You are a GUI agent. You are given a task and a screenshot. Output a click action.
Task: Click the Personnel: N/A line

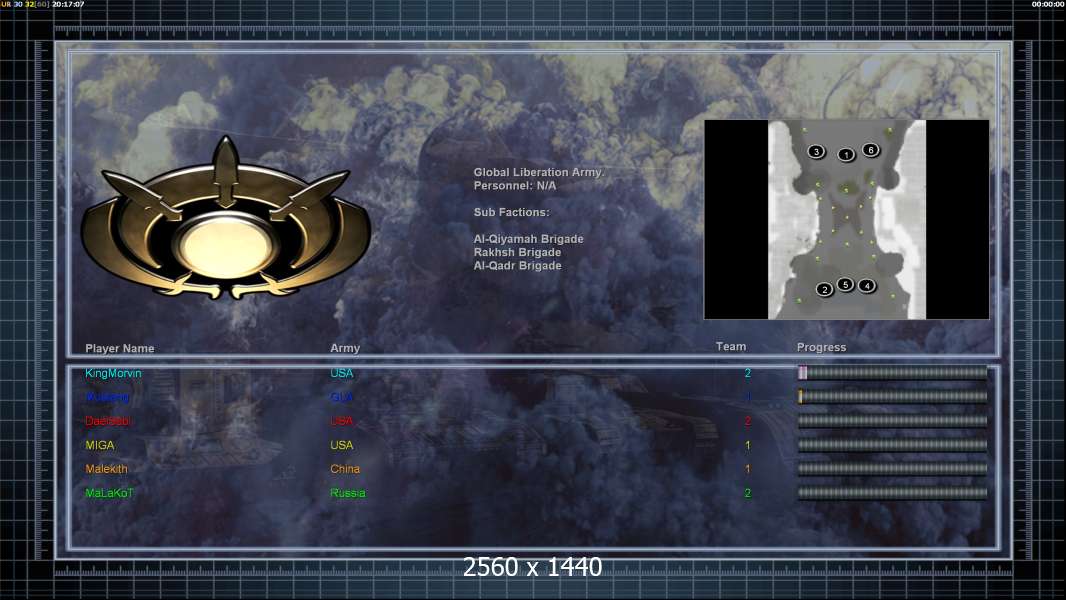(515, 186)
